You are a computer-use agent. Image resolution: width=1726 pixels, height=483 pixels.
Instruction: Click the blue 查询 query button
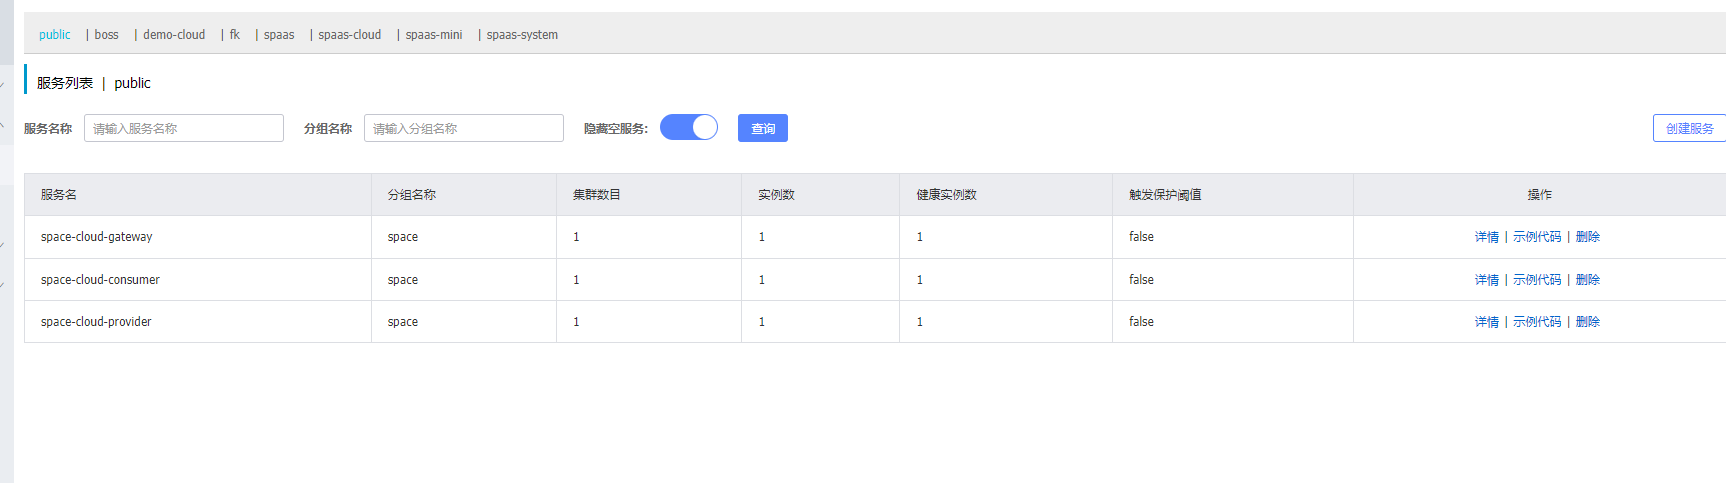763,128
